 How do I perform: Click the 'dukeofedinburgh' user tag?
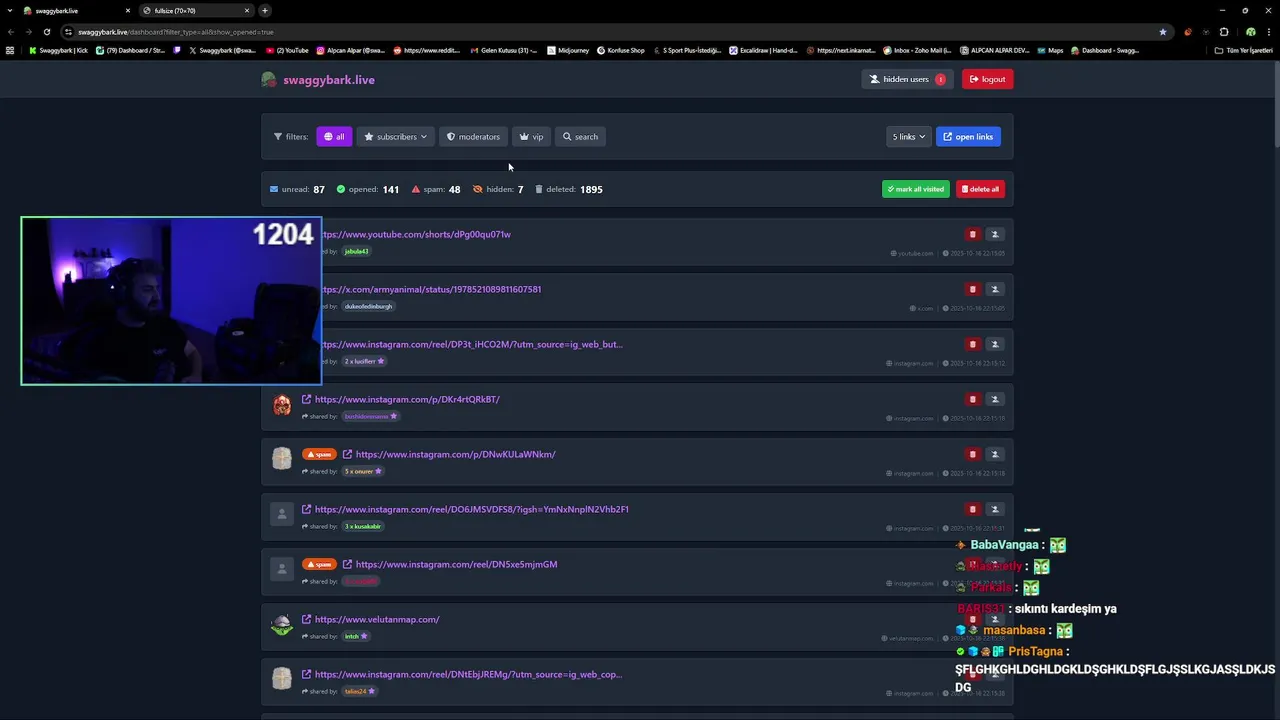click(x=368, y=306)
